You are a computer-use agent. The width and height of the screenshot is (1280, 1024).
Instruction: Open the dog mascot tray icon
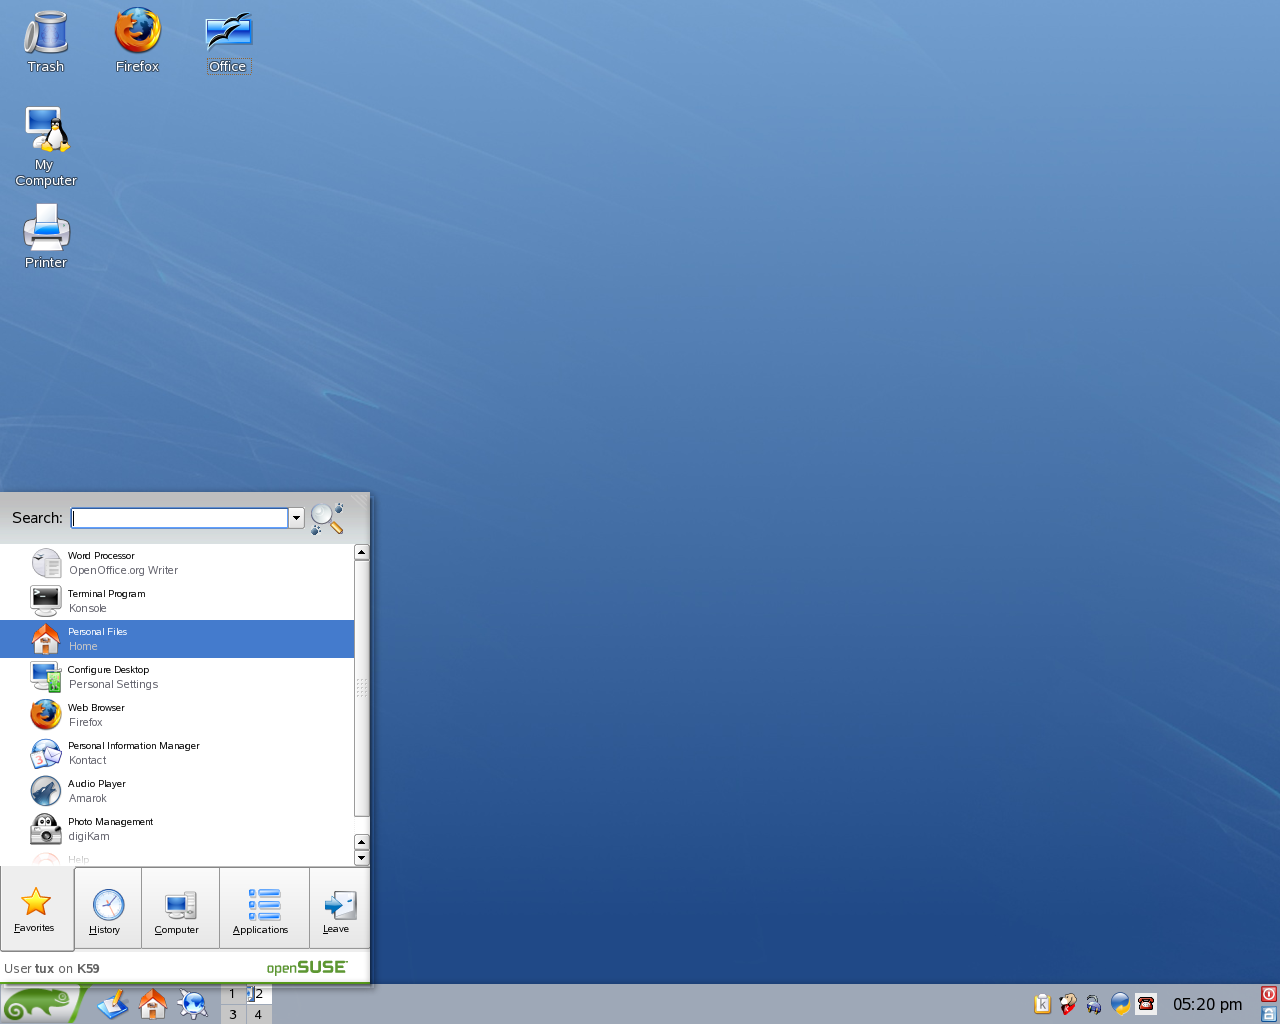tap(1068, 1004)
